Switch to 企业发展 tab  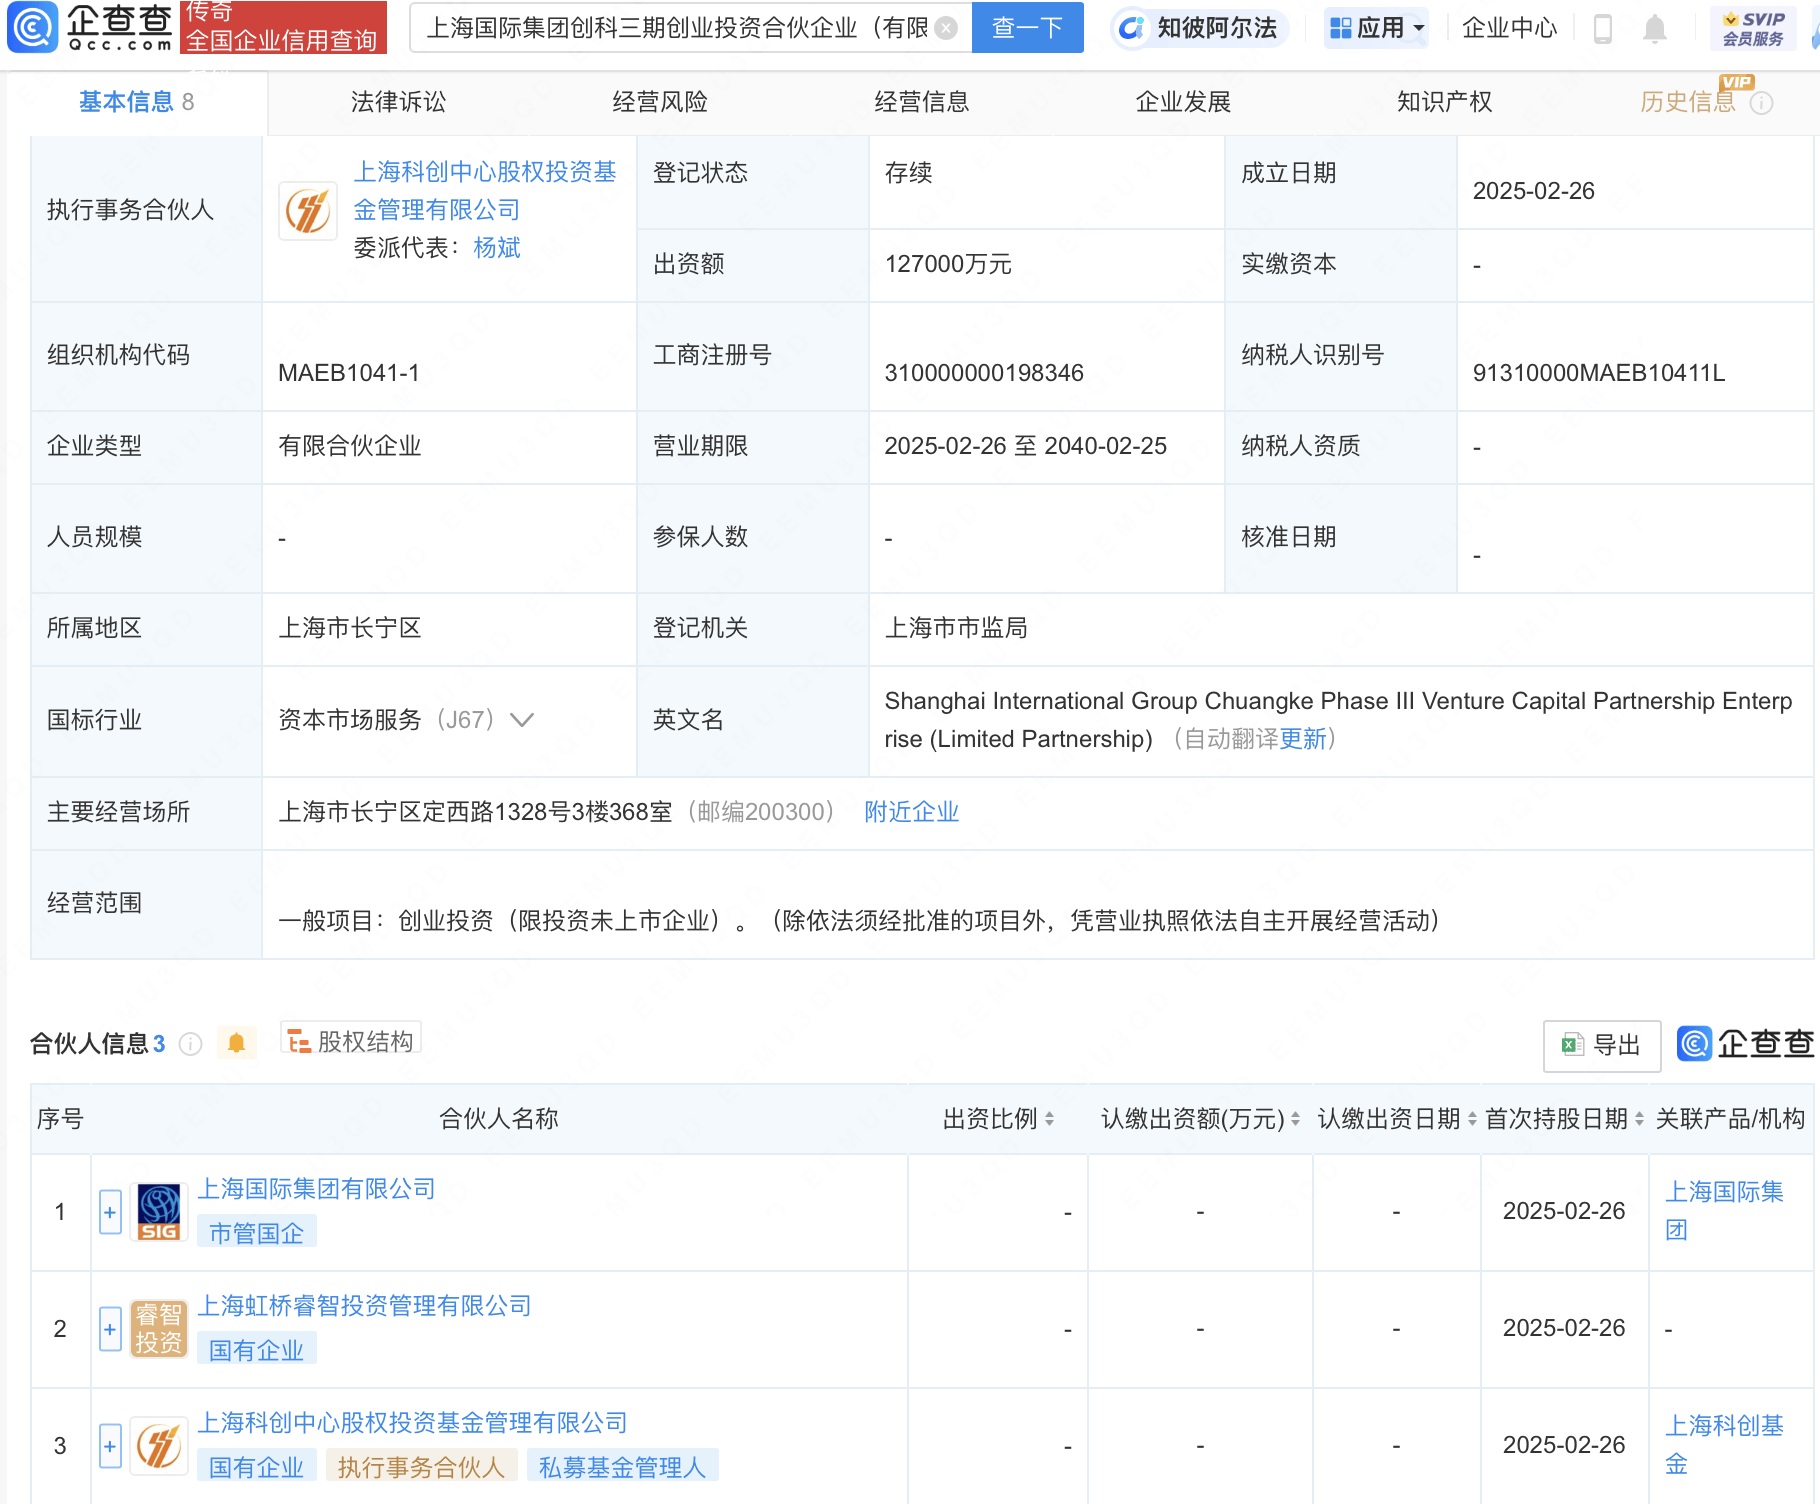tap(1183, 102)
